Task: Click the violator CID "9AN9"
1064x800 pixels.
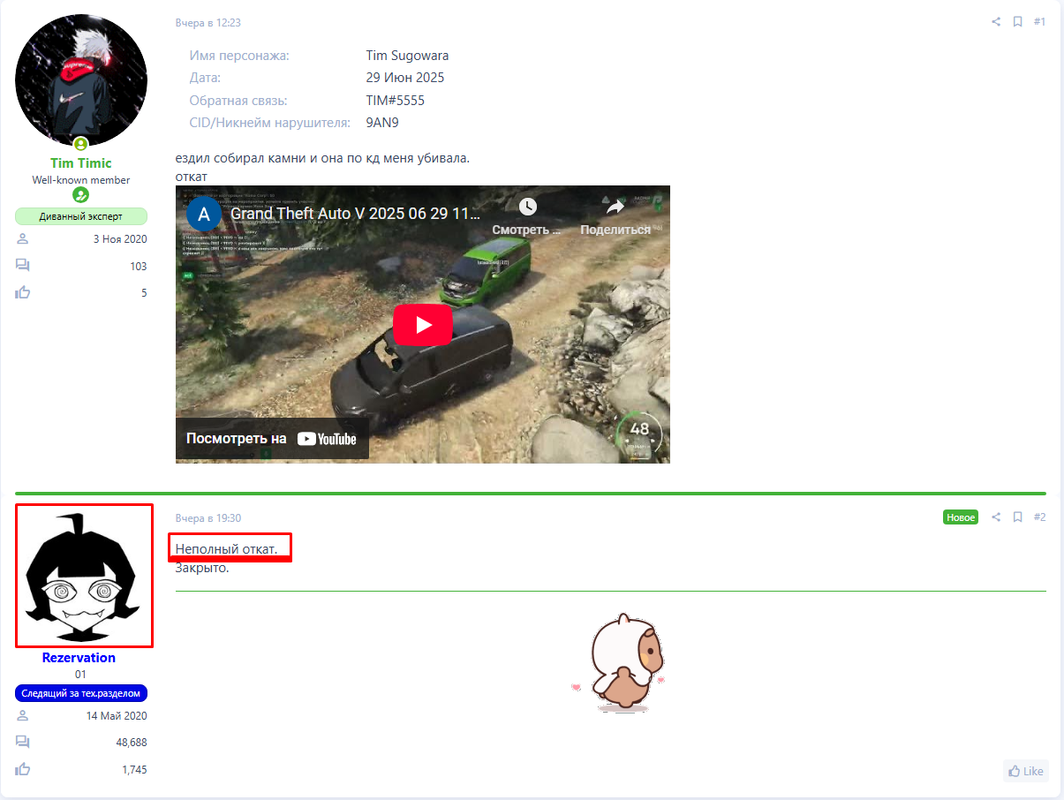Action: pyautogui.click(x=382, y=123)
